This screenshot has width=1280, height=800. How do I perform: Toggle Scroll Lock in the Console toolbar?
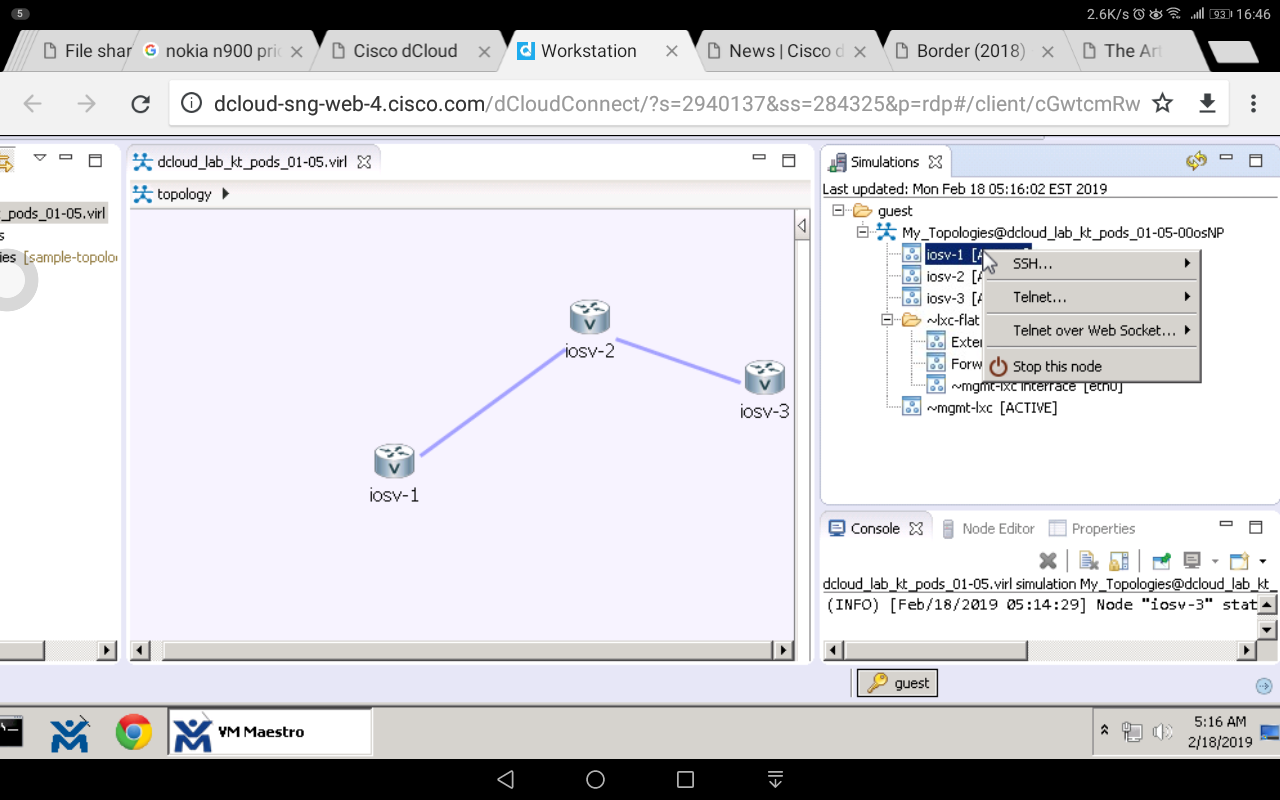[1118, 560]
